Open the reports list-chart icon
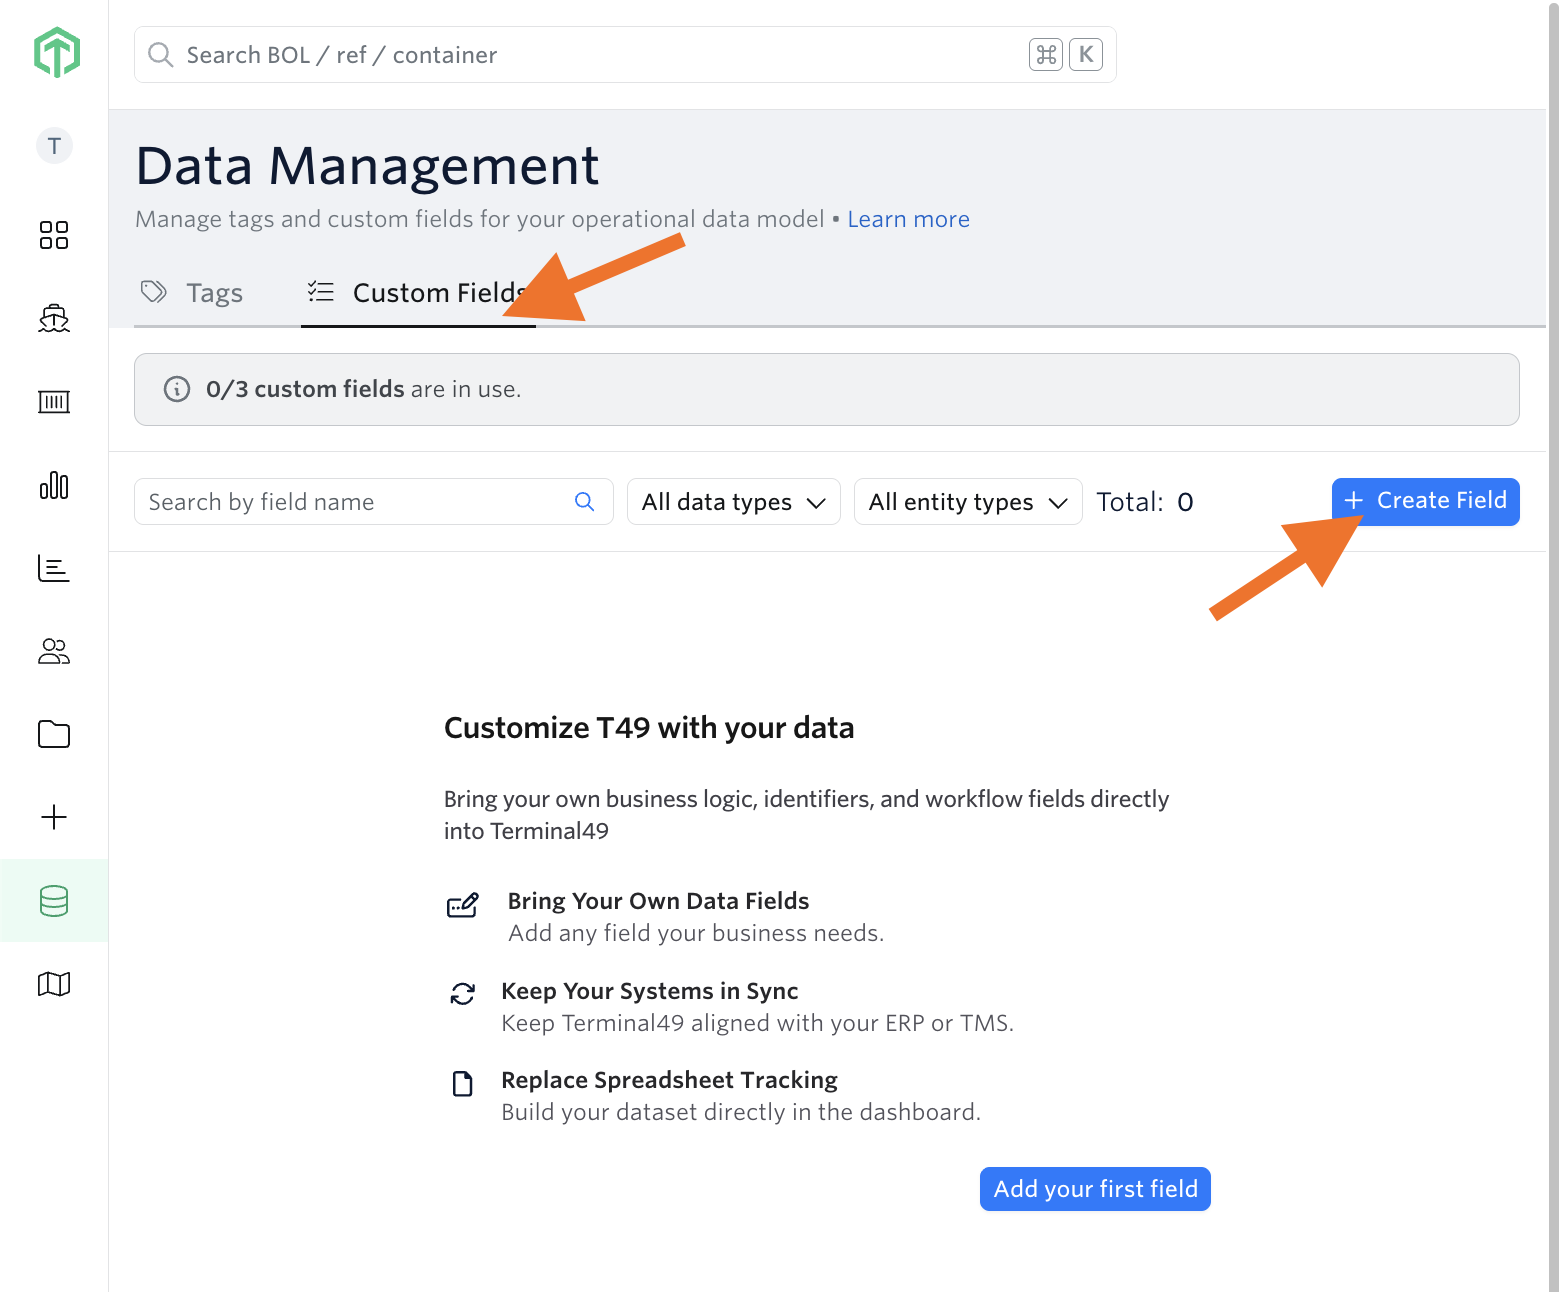This screenshot has width=1562, height=1292. (54, 568)
